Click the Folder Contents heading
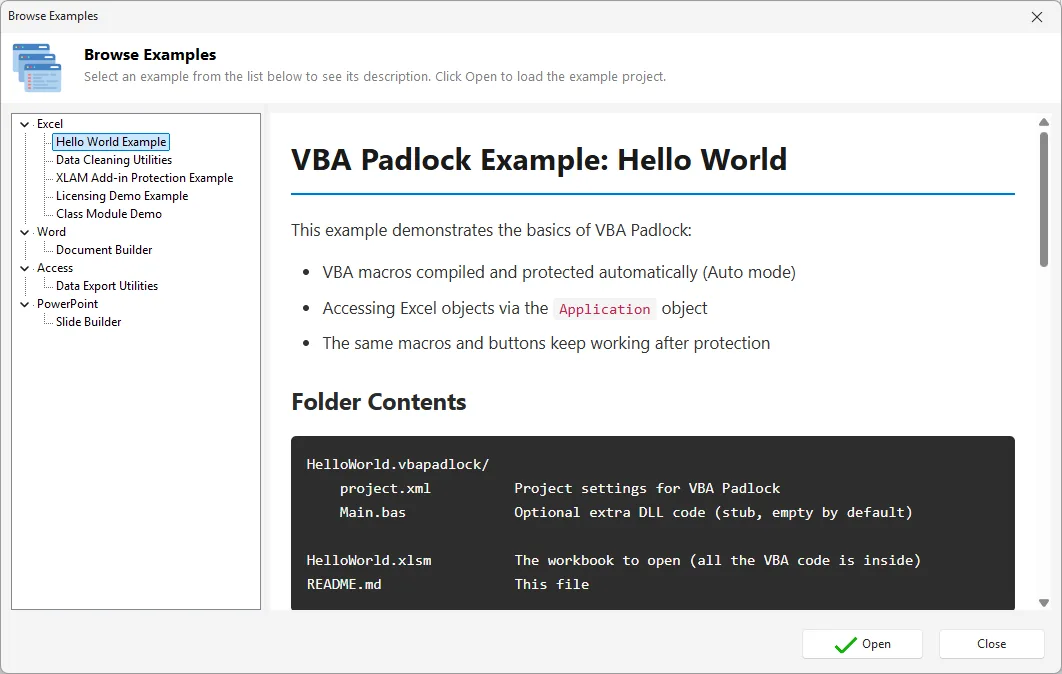Viewport: 1062px width, 674px height. [379, 402]
